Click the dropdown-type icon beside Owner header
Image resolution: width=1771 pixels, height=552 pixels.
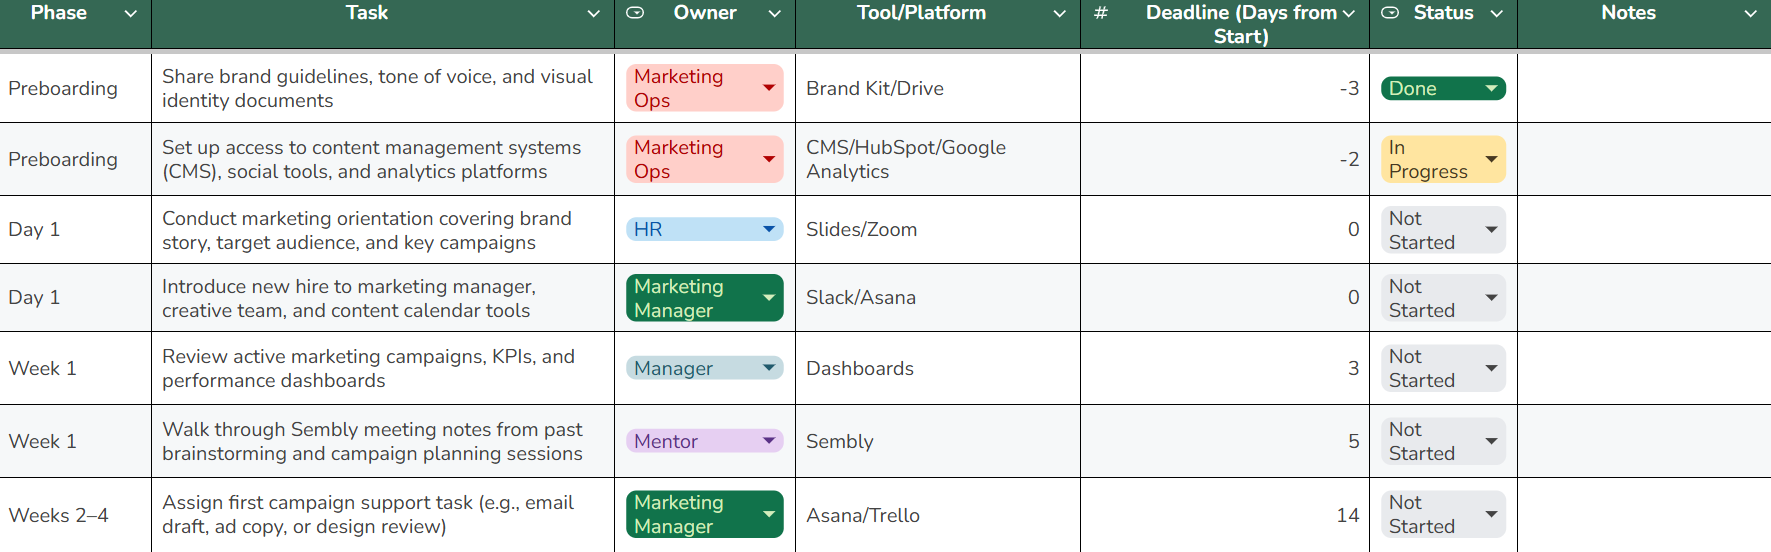[635, 13]
